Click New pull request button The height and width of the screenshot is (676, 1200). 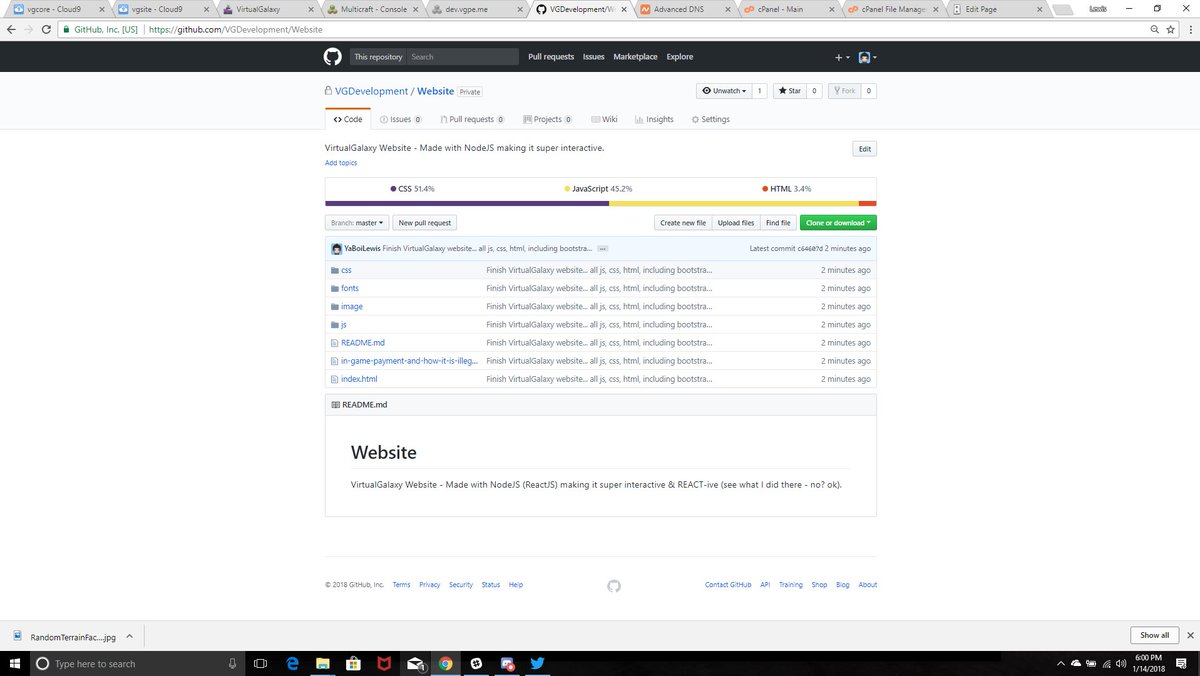pyautogui.click(x=424, y=223)
